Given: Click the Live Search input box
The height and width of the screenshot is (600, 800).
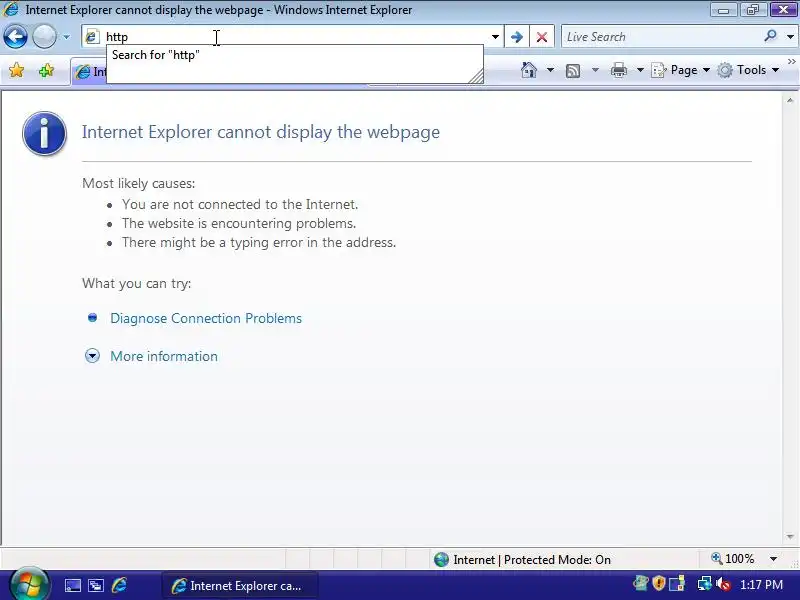Looking at the screenshot, I should coord(661,37).
